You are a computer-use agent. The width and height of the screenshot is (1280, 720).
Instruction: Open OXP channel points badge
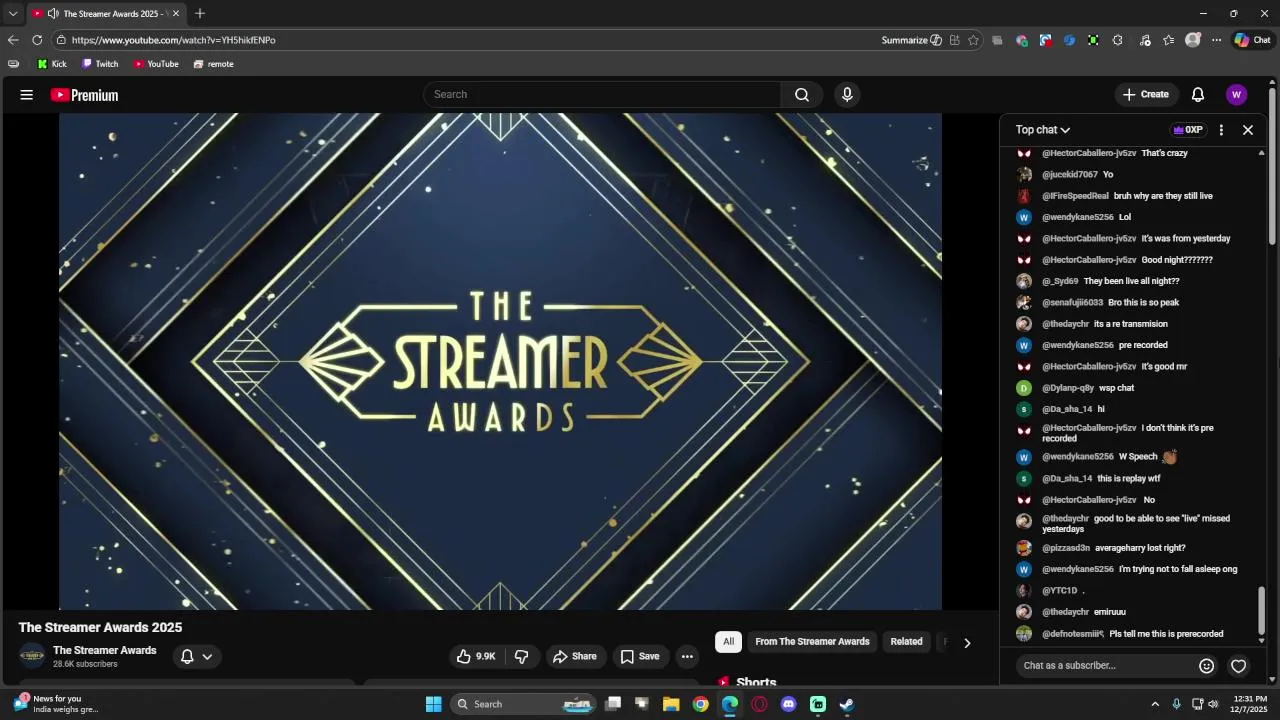[x=1188, y=130]
